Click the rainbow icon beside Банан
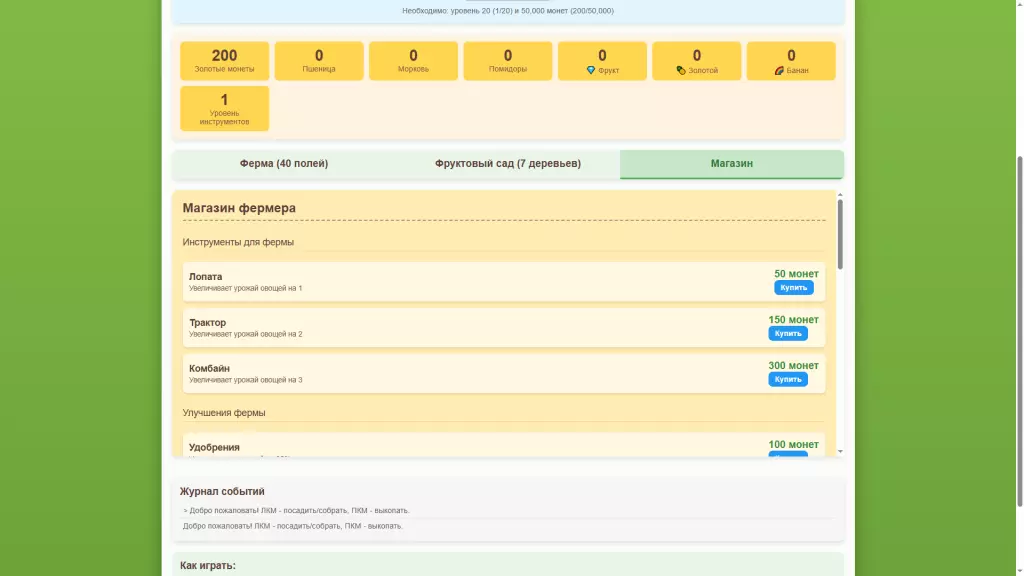Viewport: 1024px width, 576px height. pyautogui.click(x=779, y=71)
